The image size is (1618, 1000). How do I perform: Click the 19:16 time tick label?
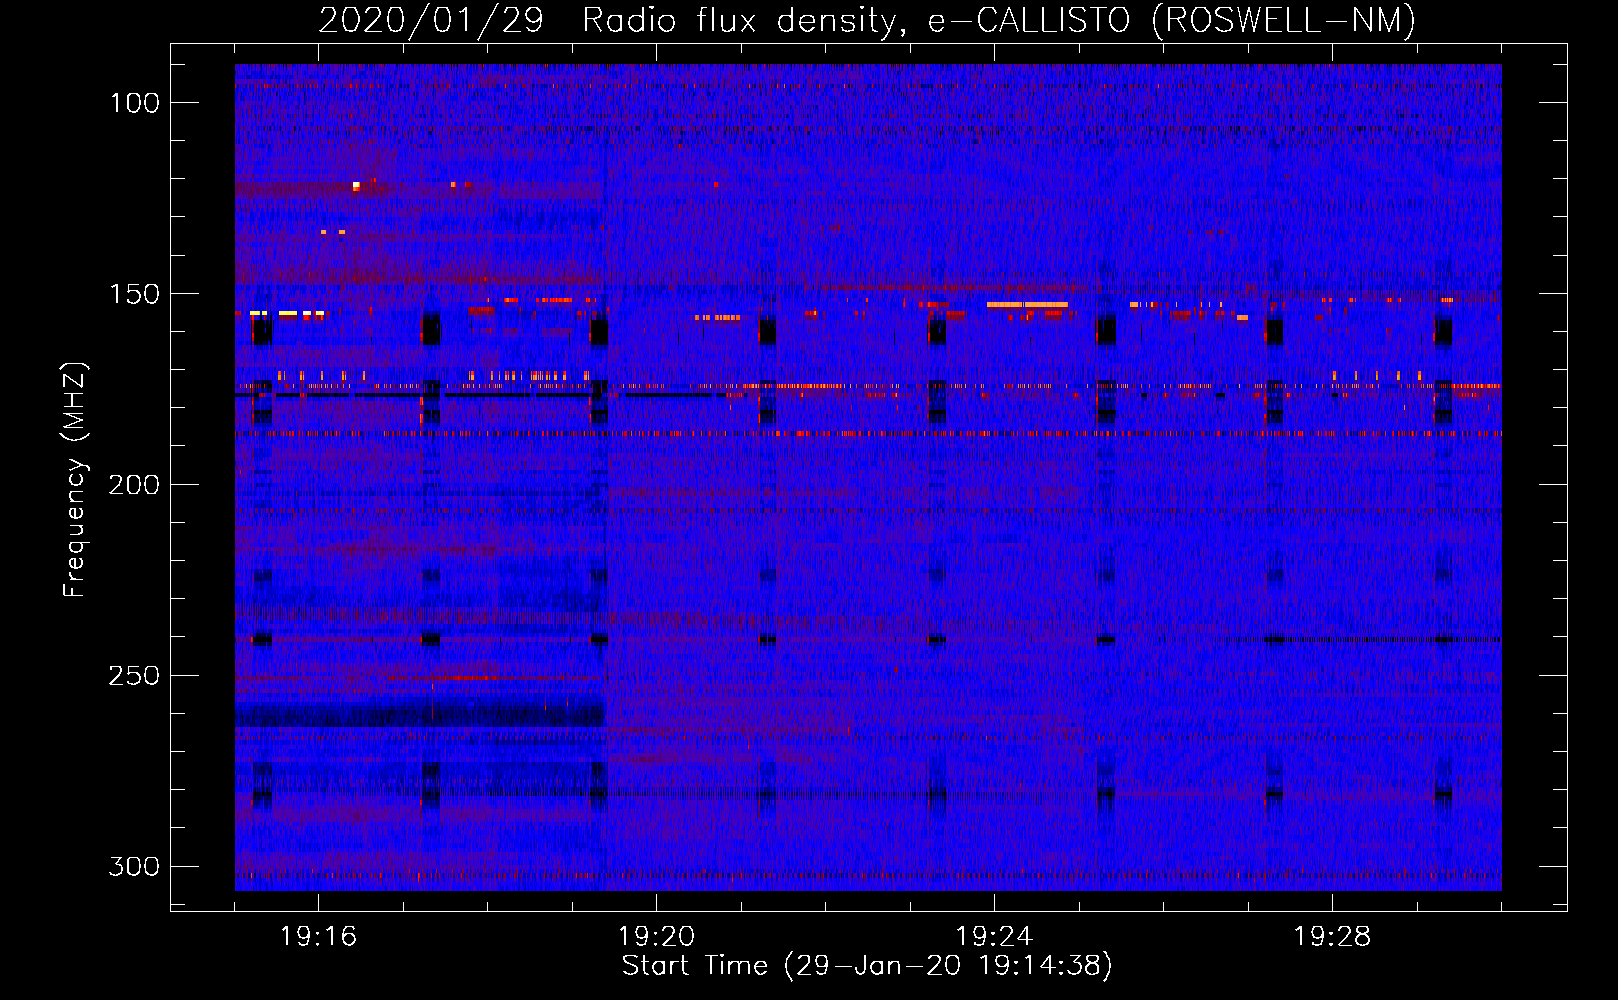pos(318,937)
